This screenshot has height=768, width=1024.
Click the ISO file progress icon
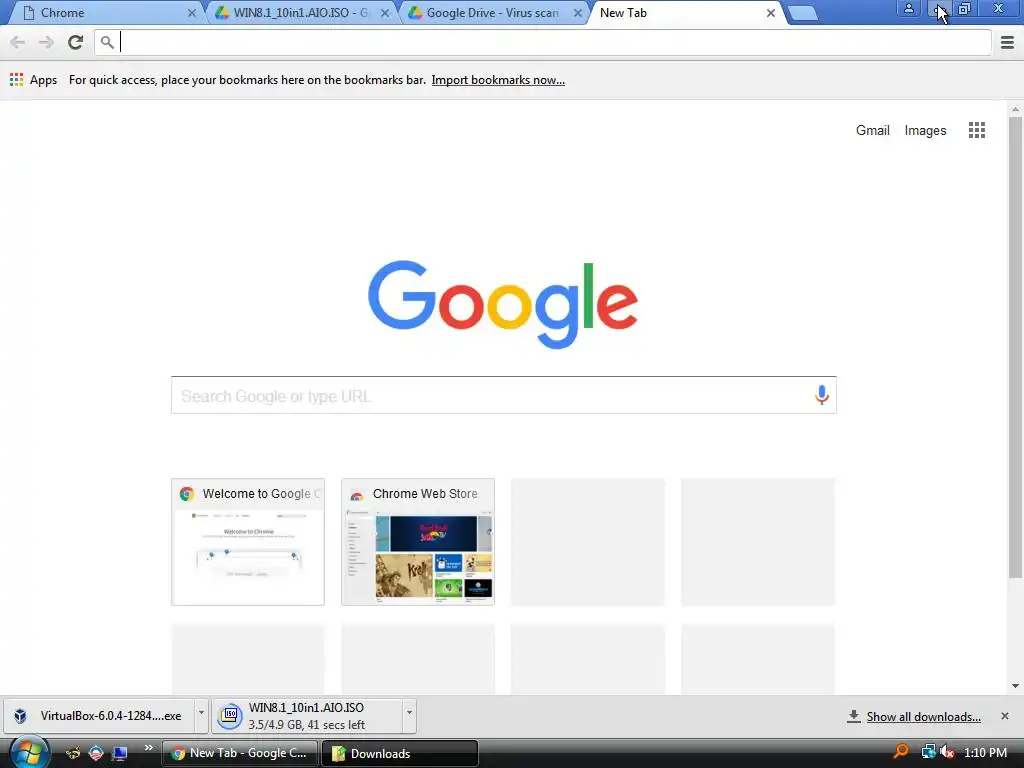(x=230, y=716)
